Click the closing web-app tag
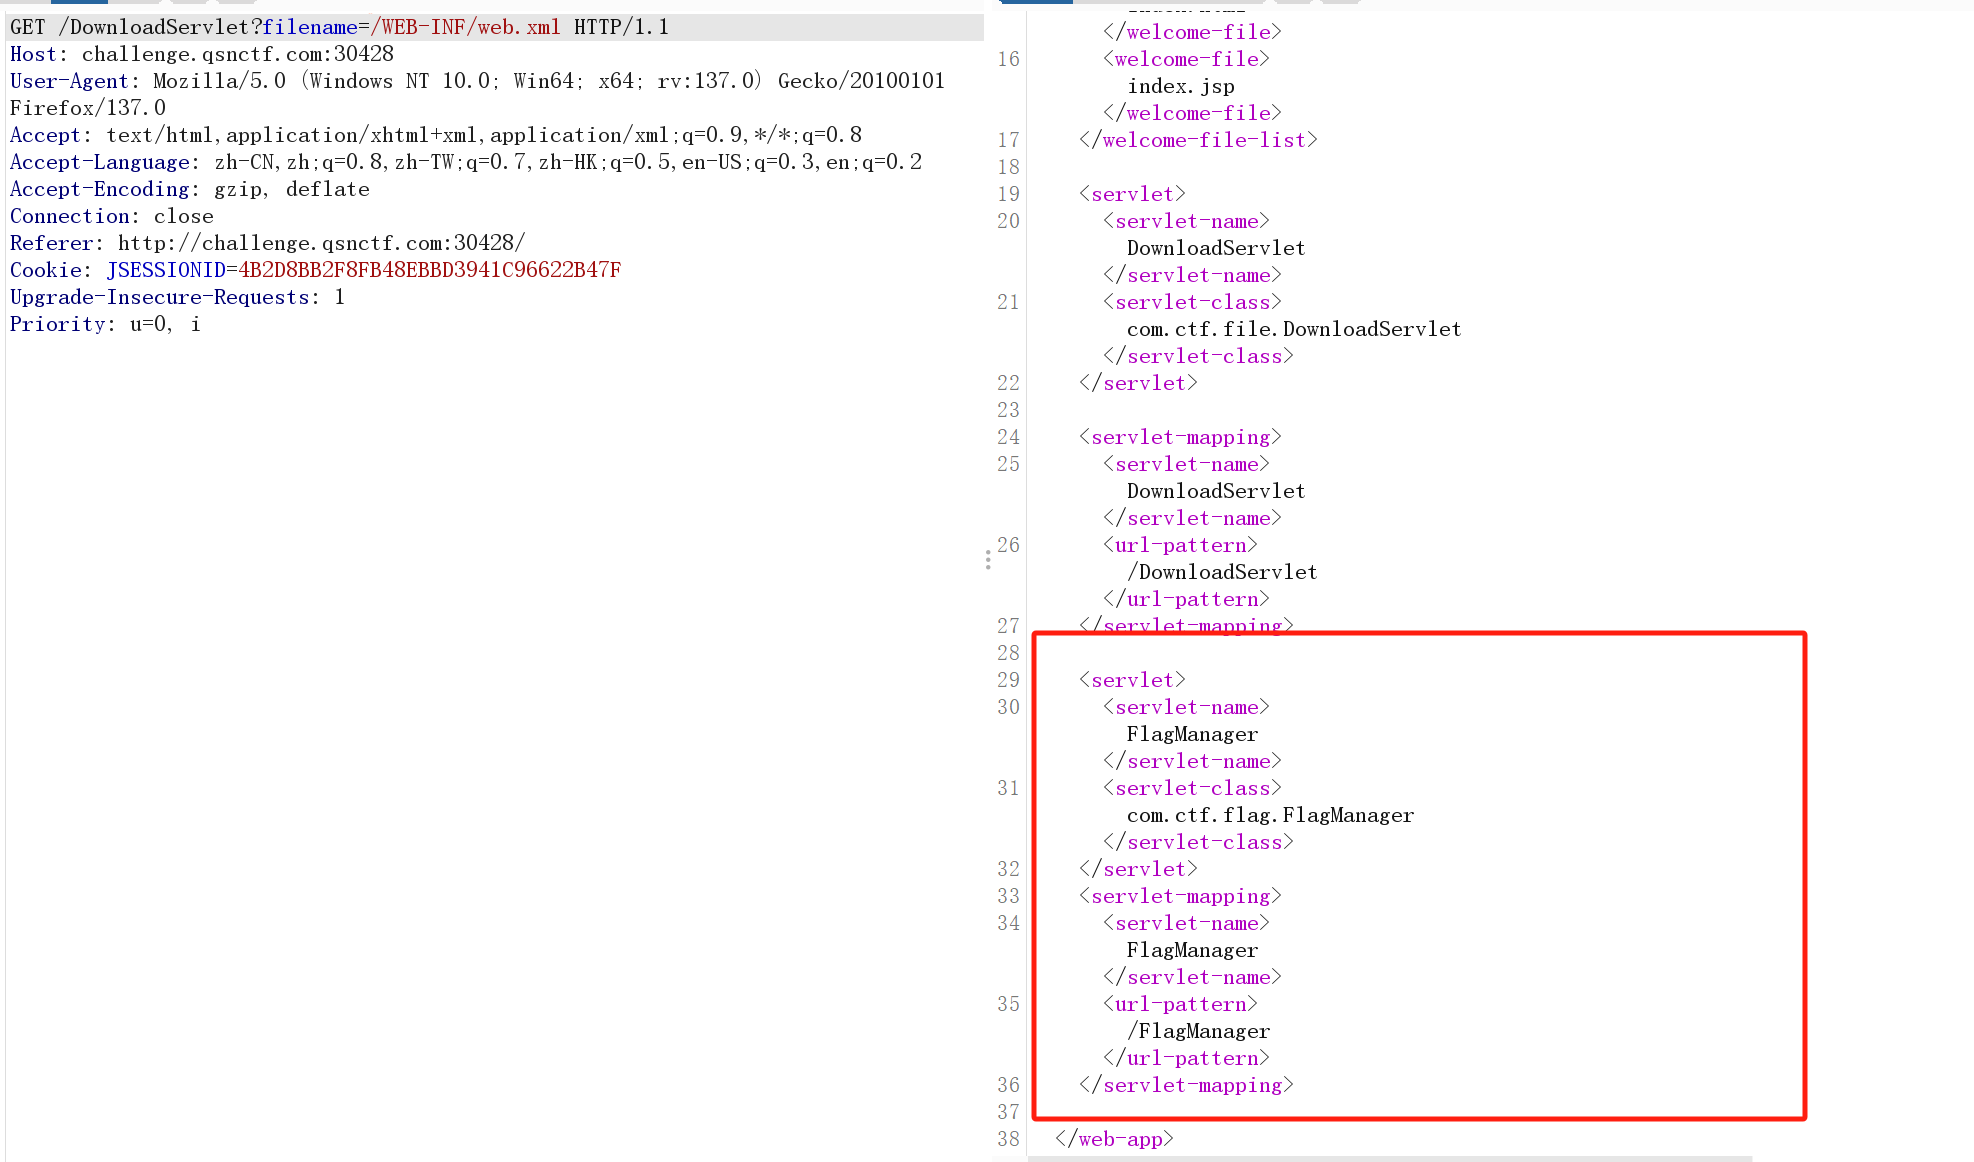The height and width of the screenshot is (1162, 1974). (1114, 1139)
